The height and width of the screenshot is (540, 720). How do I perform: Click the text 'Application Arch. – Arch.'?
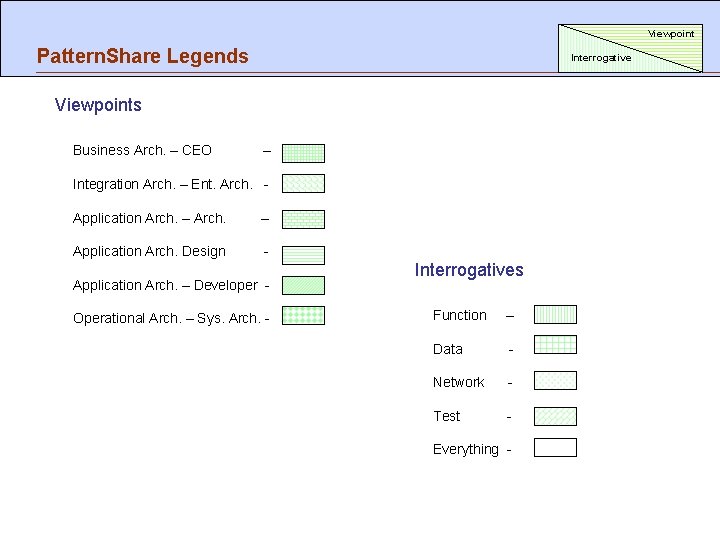click(149, 218)
